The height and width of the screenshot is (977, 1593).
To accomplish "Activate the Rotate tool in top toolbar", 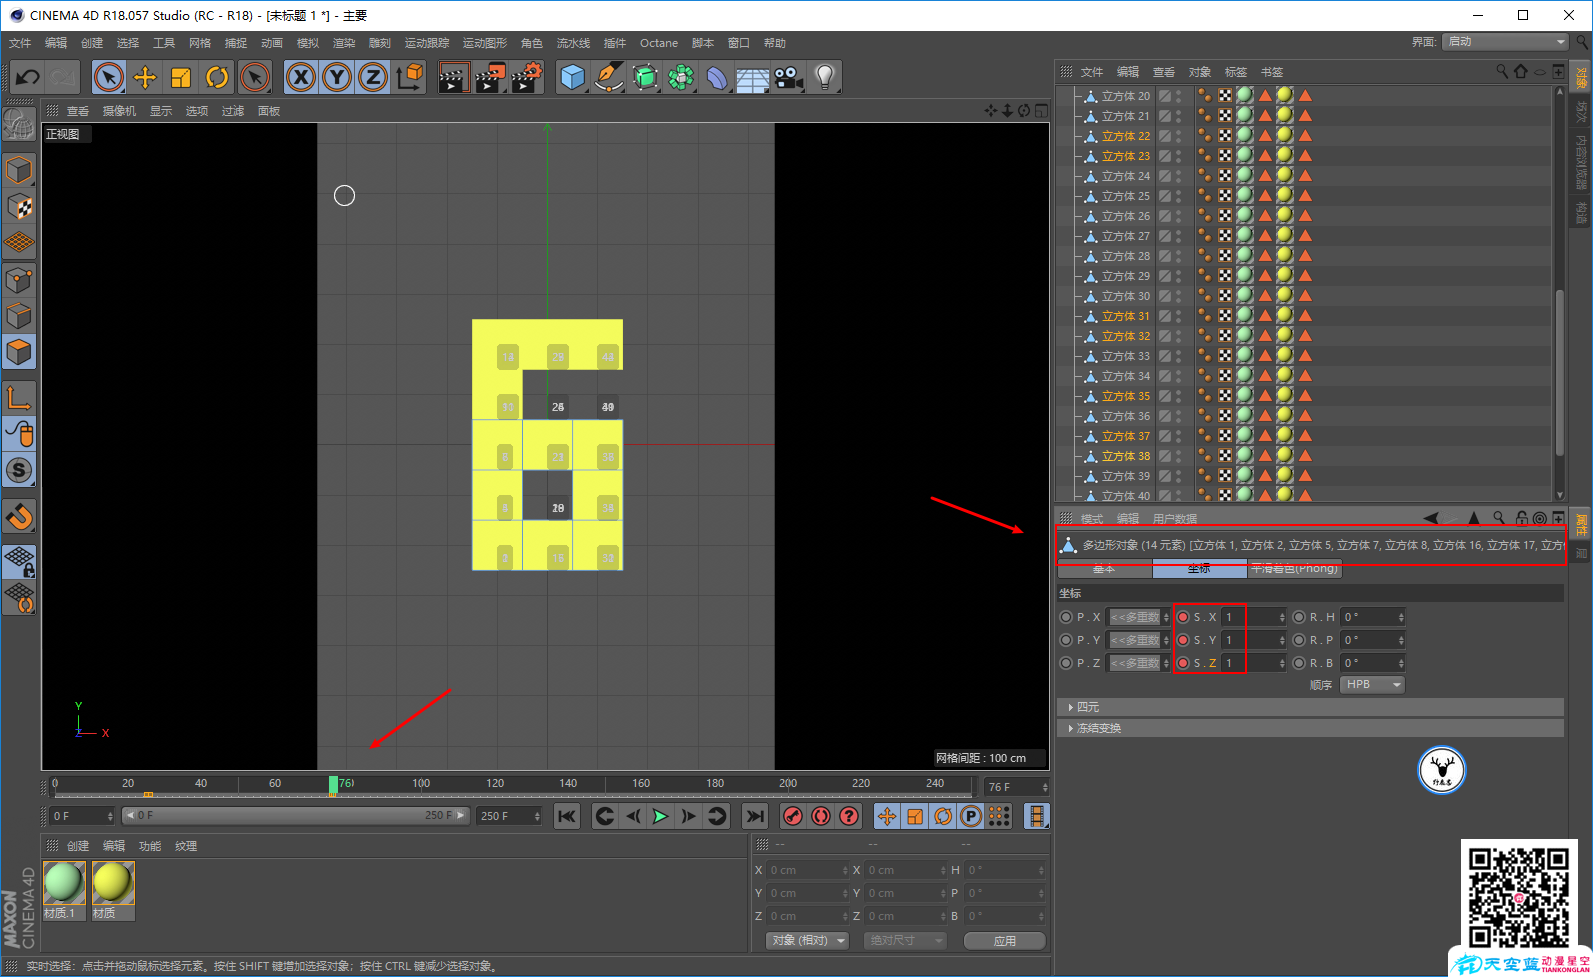I will 217,77.
